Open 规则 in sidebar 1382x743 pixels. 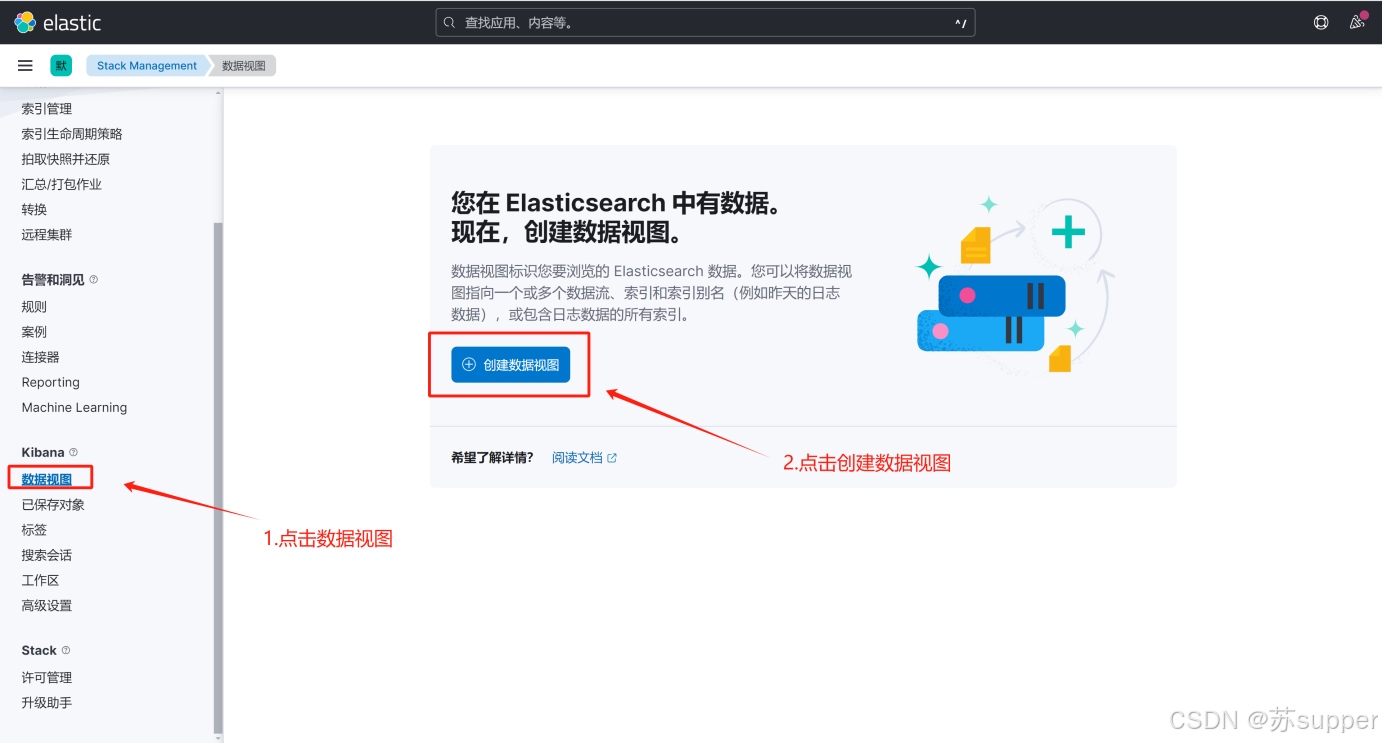[x=34, y=307]
